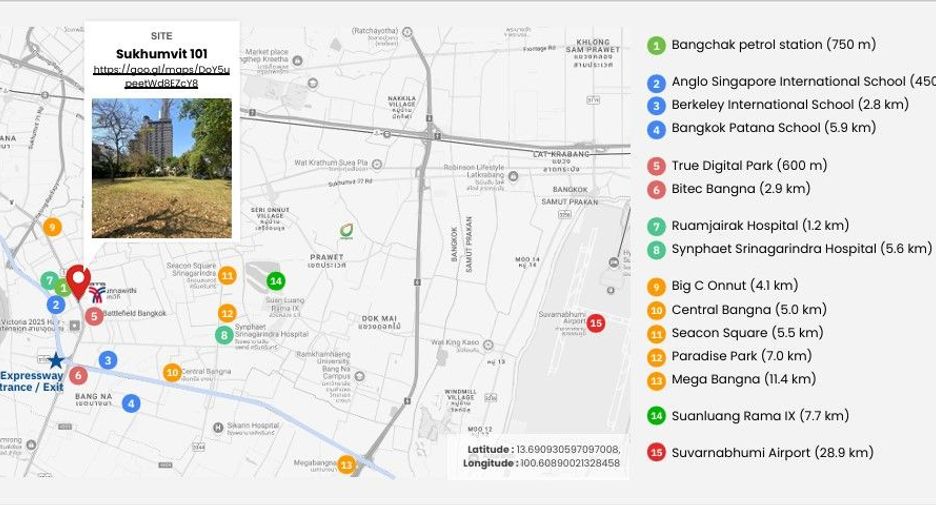Click legend icon 13 for Mega Bangna
Screen dimensions: 936x505
click(x=656, y=380)
